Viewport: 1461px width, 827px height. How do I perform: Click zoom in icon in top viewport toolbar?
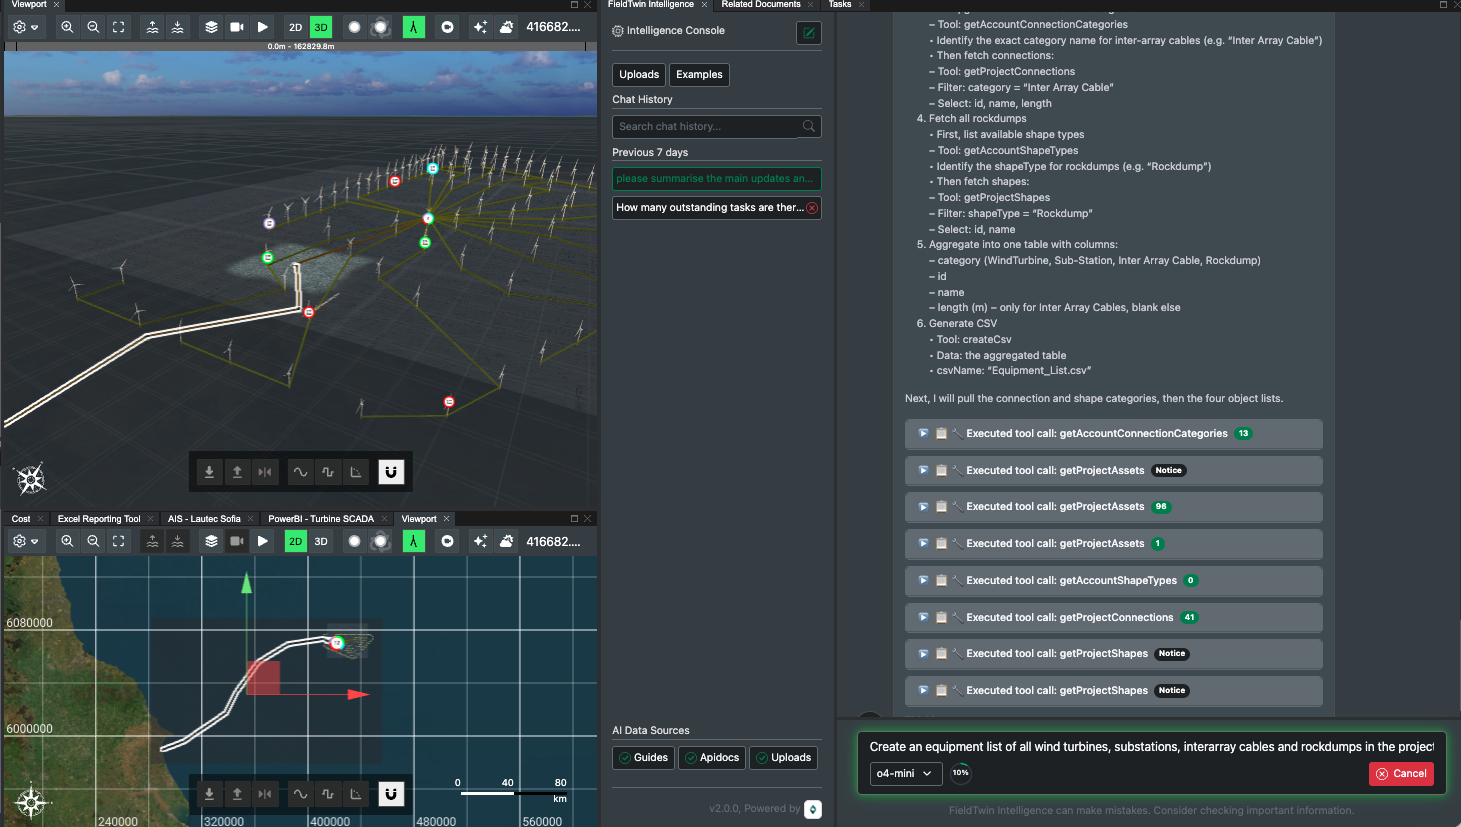(x=67, y=27)
